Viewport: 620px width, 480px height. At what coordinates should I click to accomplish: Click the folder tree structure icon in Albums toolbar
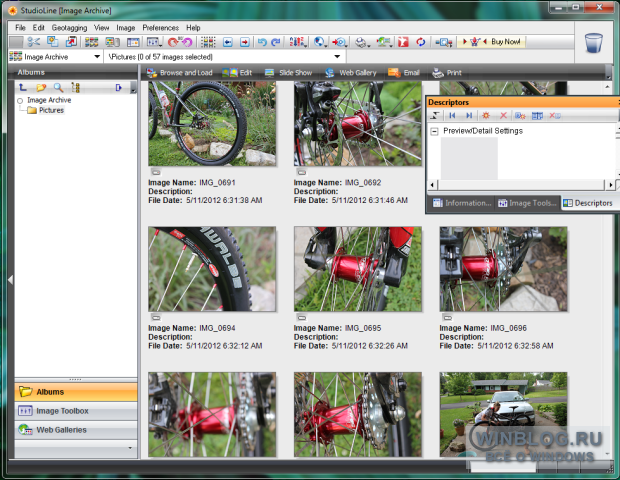[76, 87]
